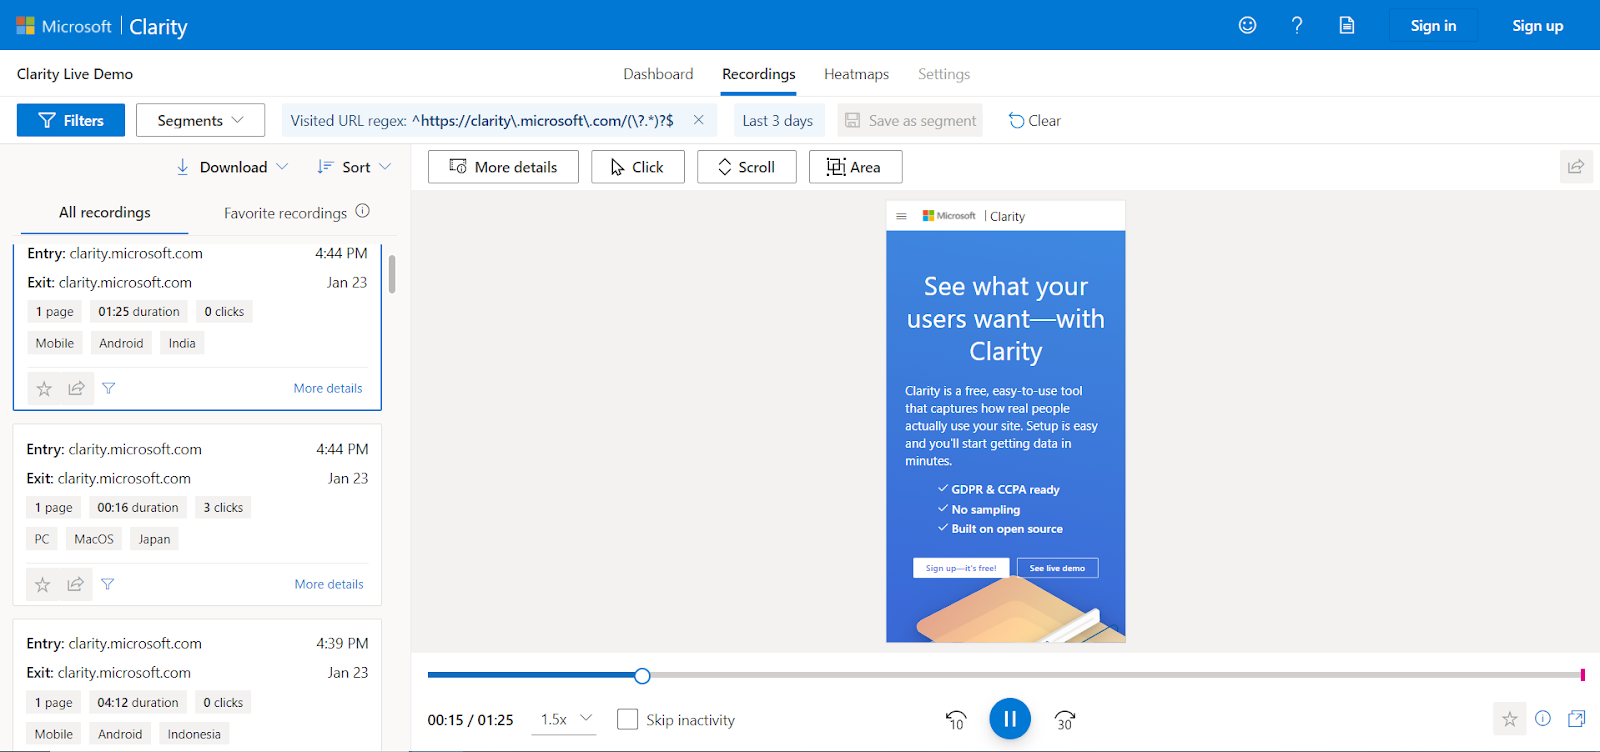The image size is (1600, 752).
Task: Pause the recording playback
Action: point(1010,719)
